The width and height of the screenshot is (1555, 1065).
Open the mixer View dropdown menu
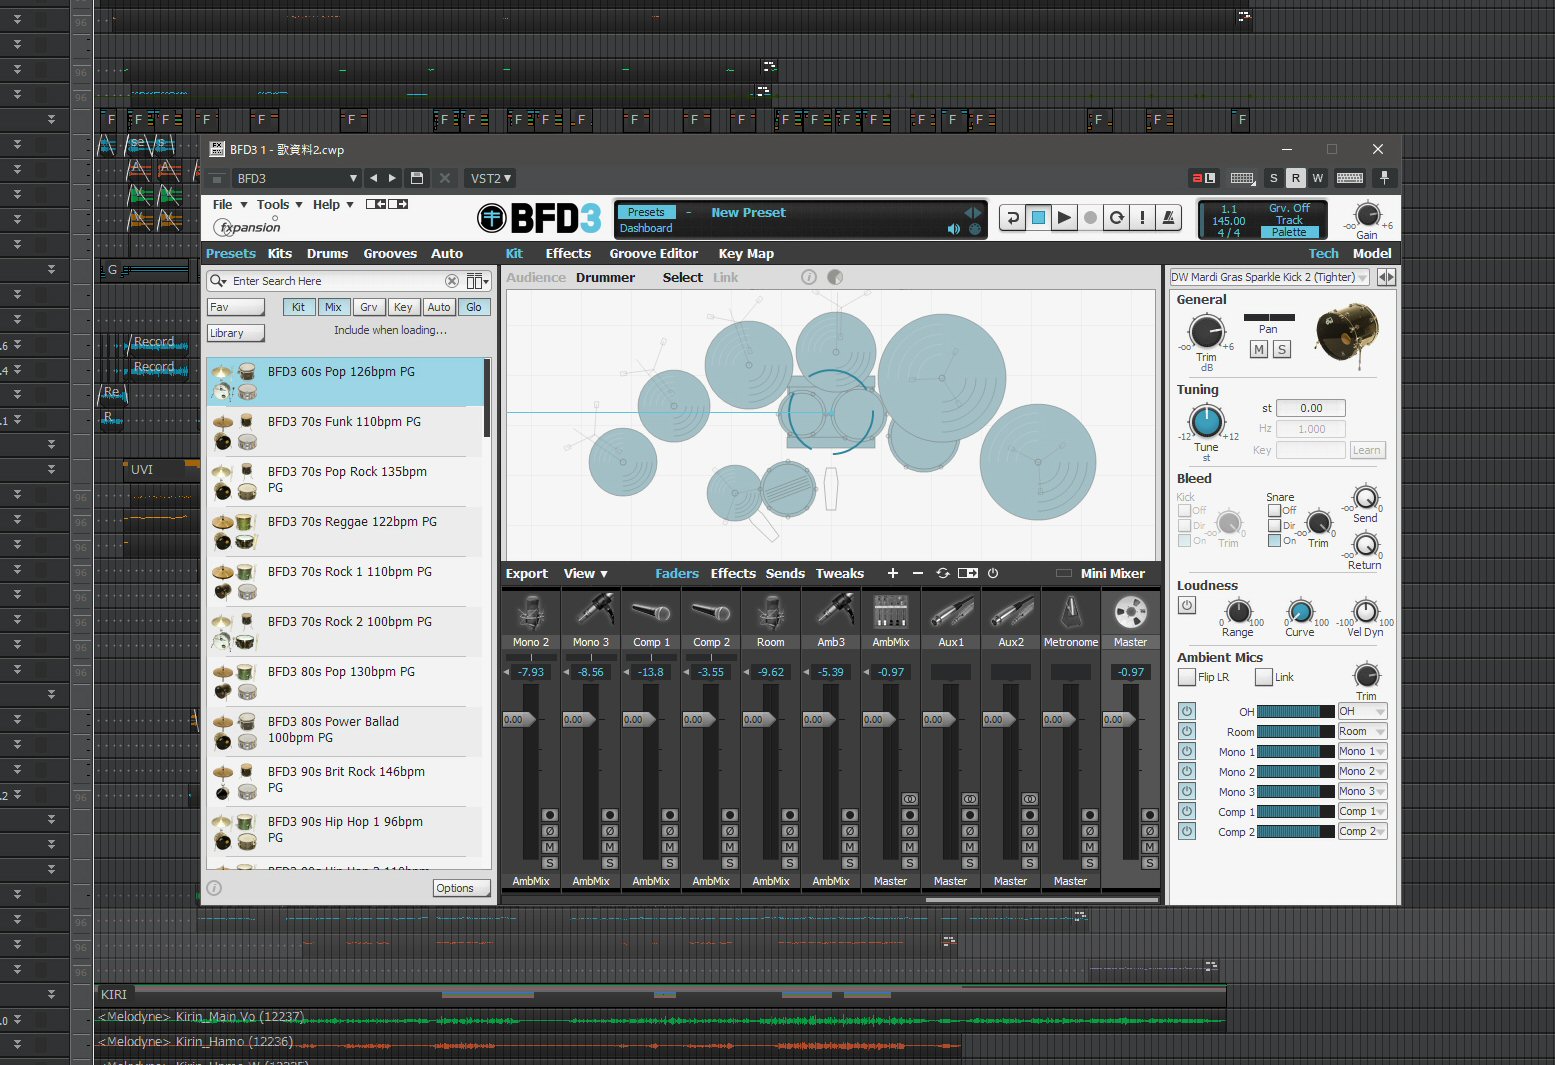tap(585, 573)
